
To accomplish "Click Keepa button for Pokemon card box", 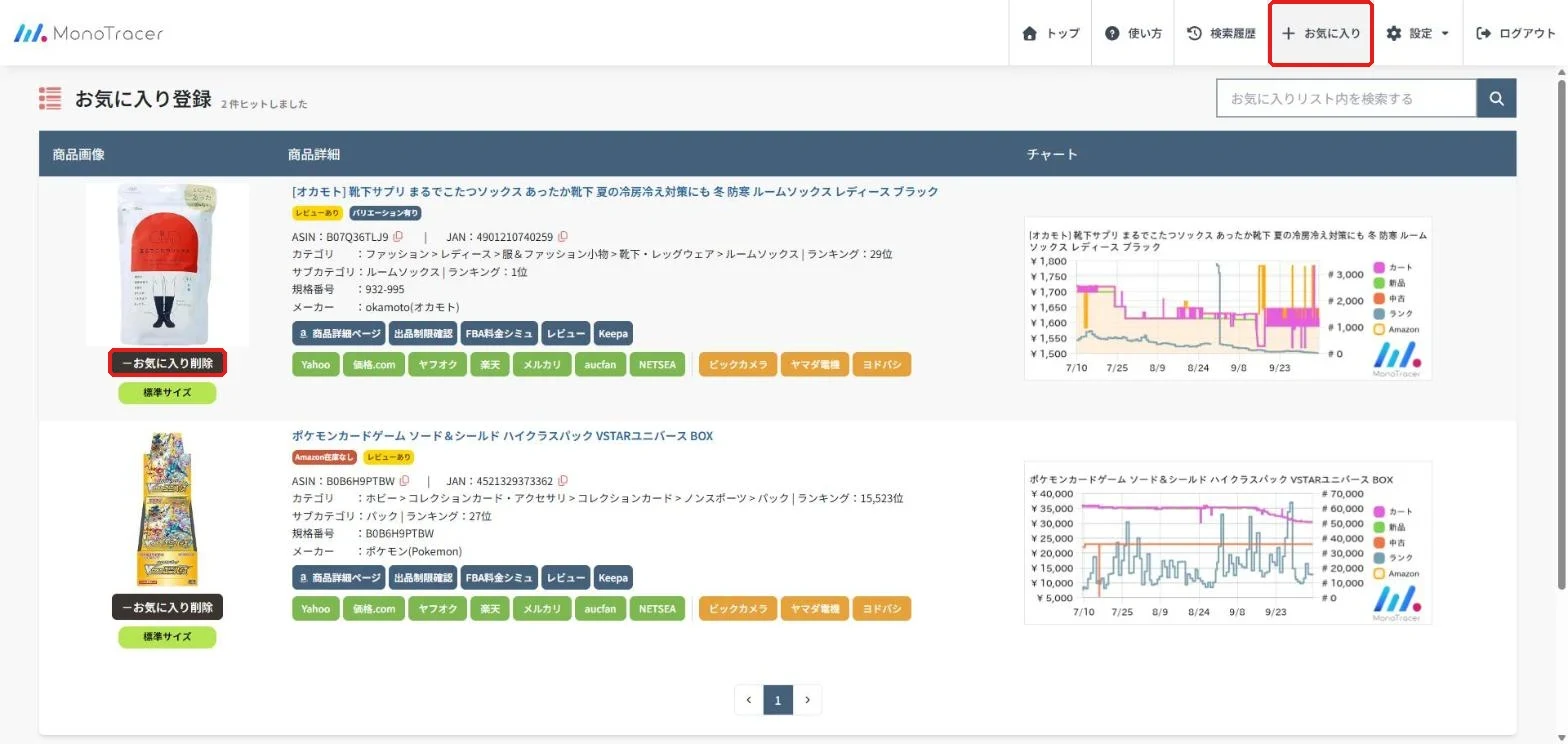I will [613, 577].
